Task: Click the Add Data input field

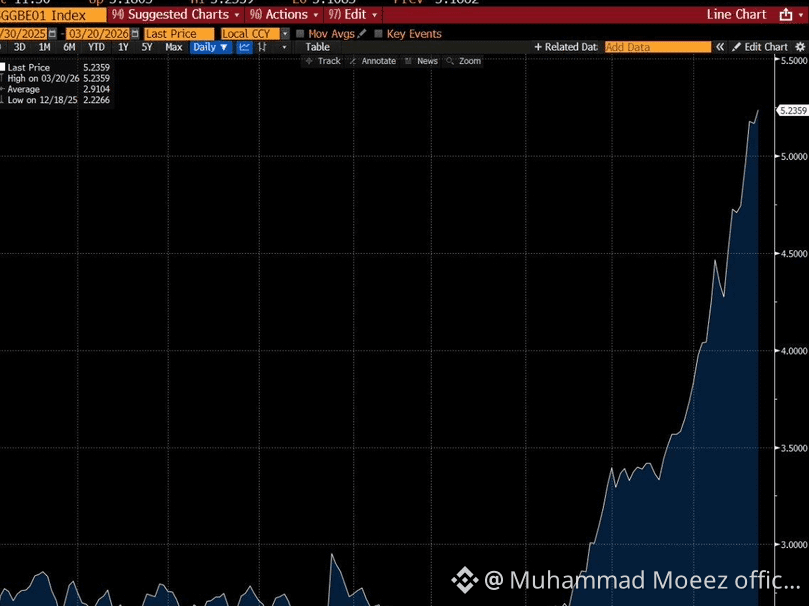Action: click(658, 47)
